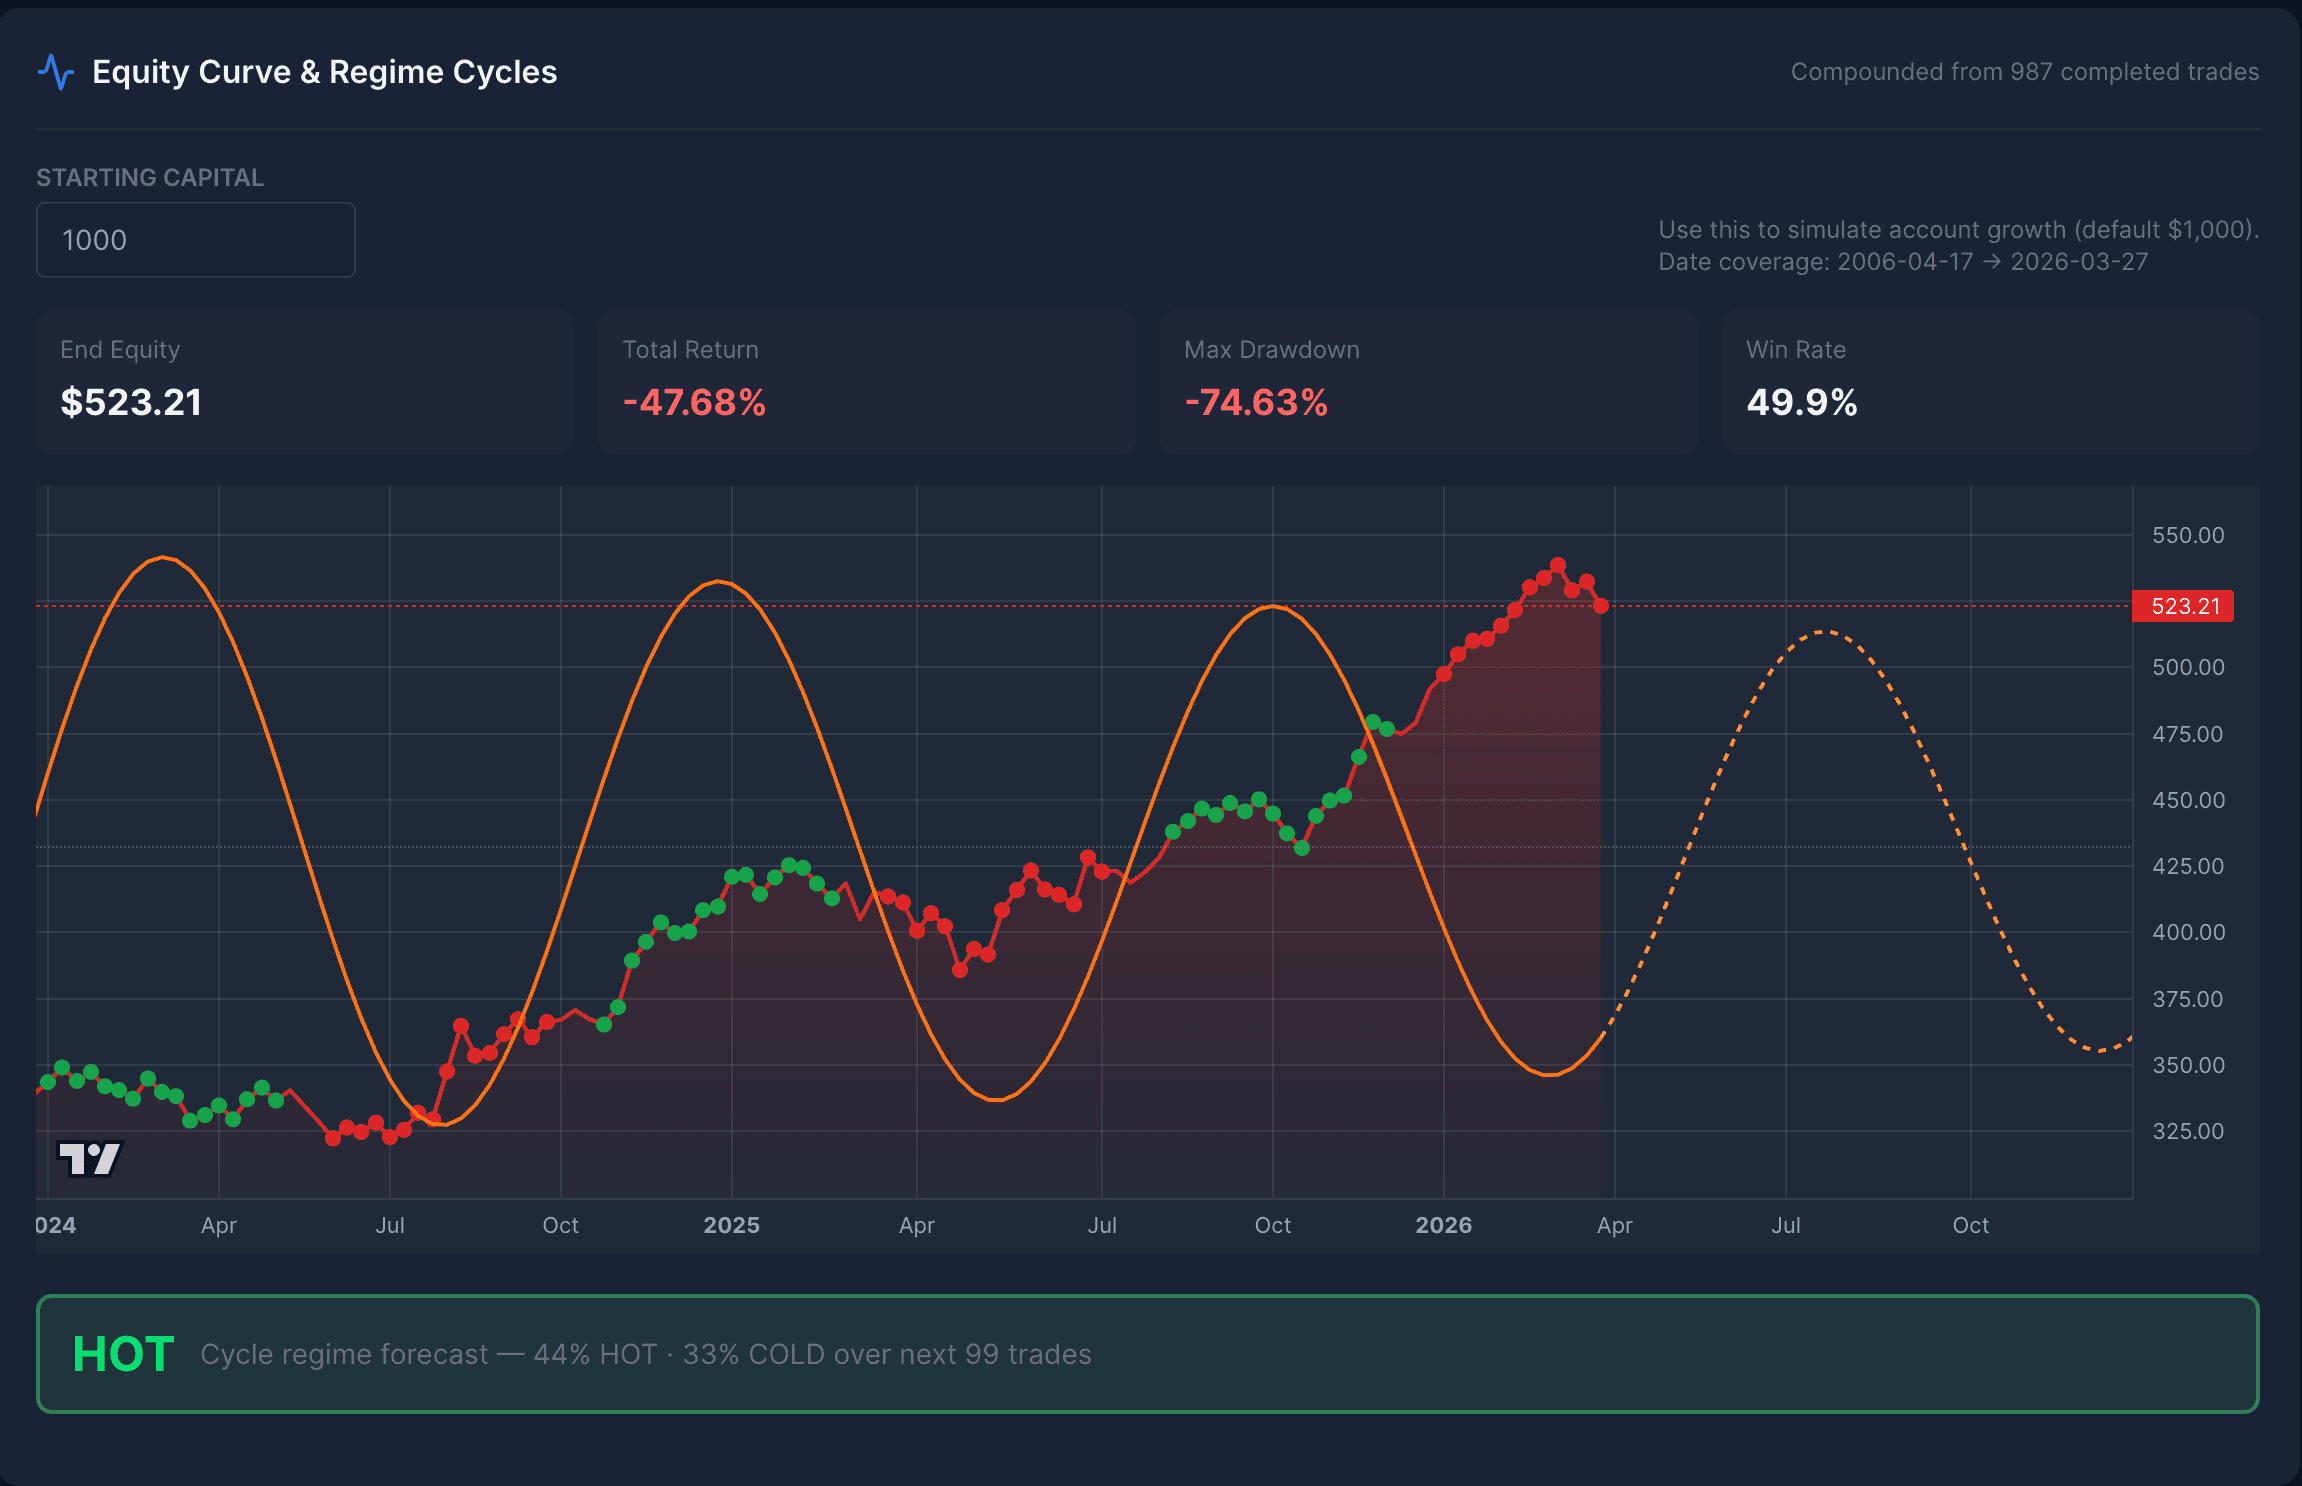Screen dimensions: 2302x1486
Task: Click the green HOT regime badge
Action: [x=122, y=1353]
